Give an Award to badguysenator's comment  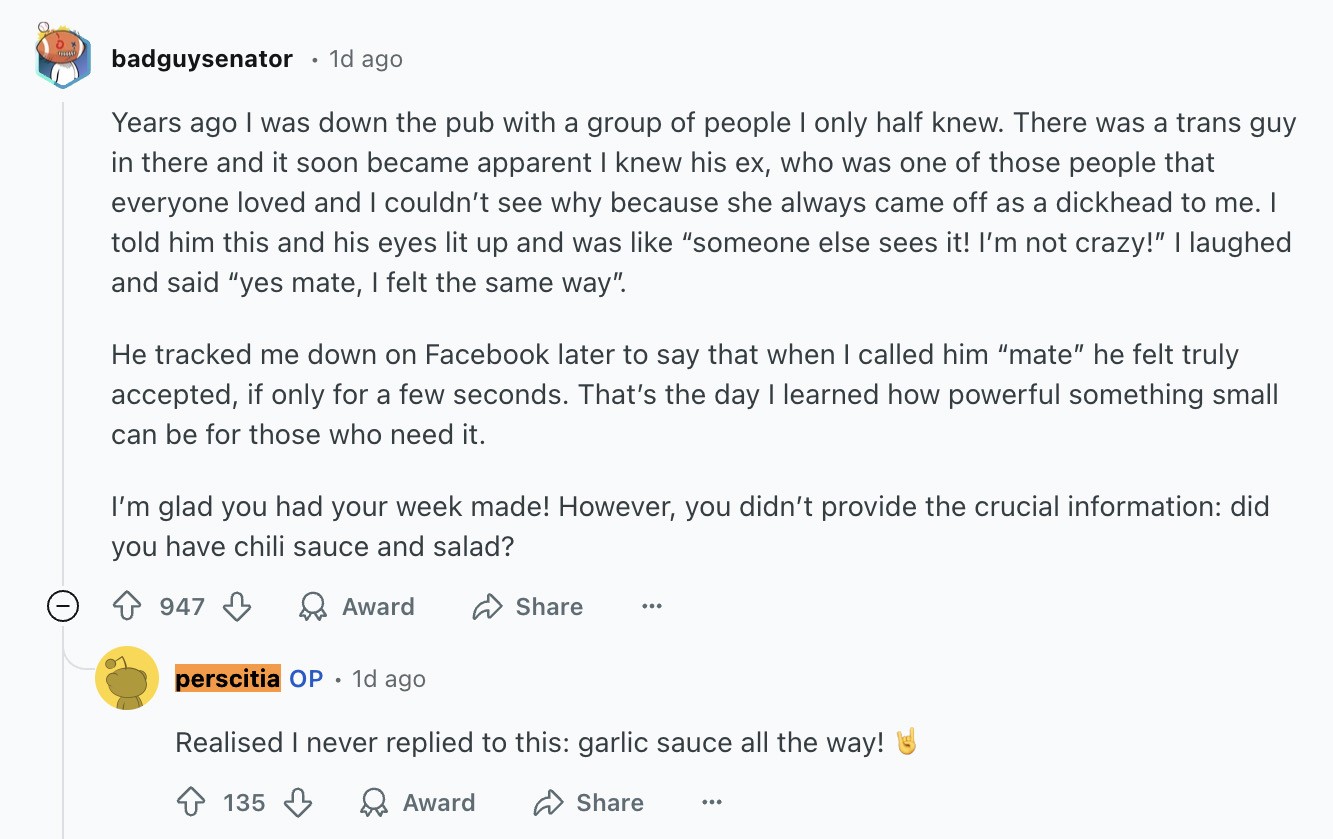pyautogui.click(x=355, y=606)
